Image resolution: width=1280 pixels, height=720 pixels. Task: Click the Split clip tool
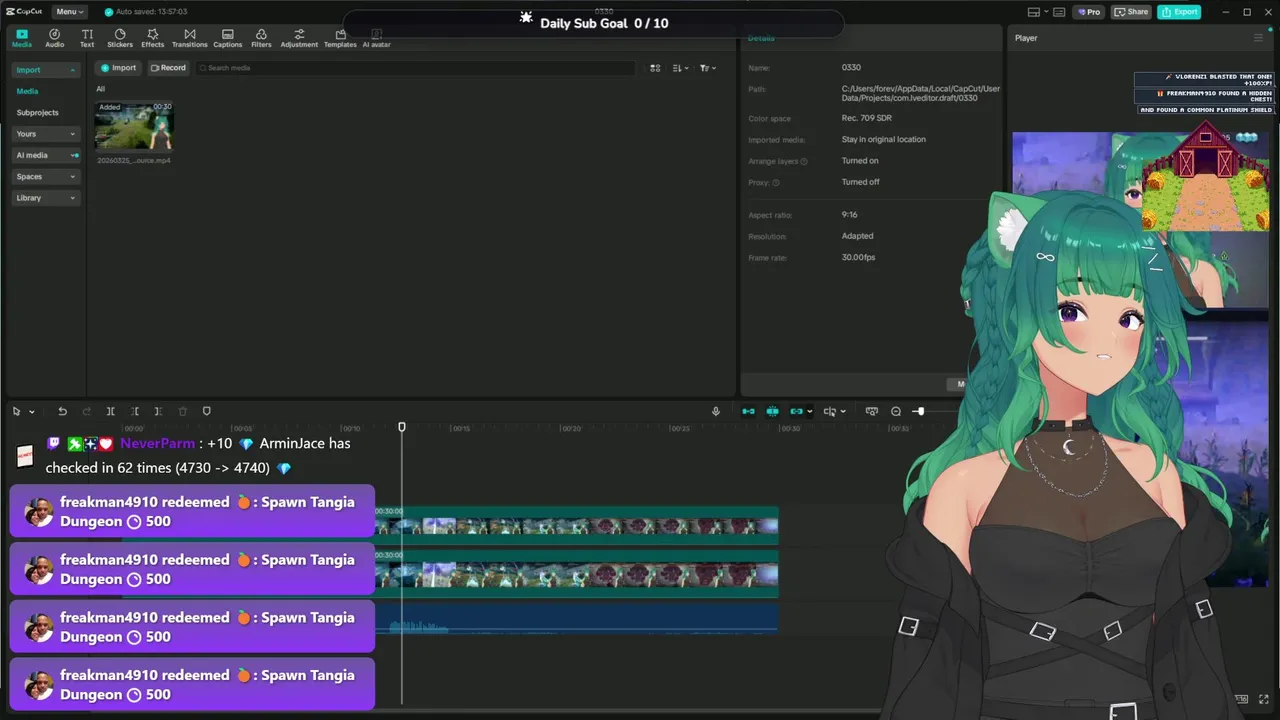point(110,411)
